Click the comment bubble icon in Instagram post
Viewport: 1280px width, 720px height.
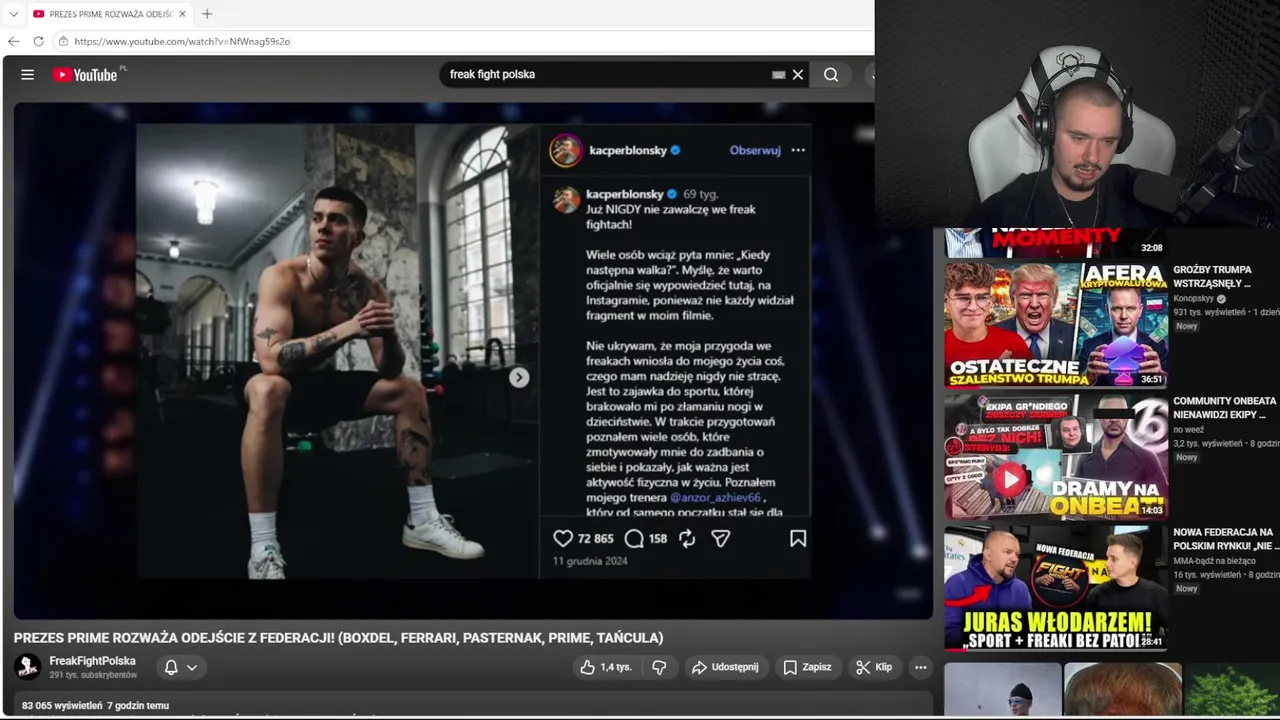634,538
